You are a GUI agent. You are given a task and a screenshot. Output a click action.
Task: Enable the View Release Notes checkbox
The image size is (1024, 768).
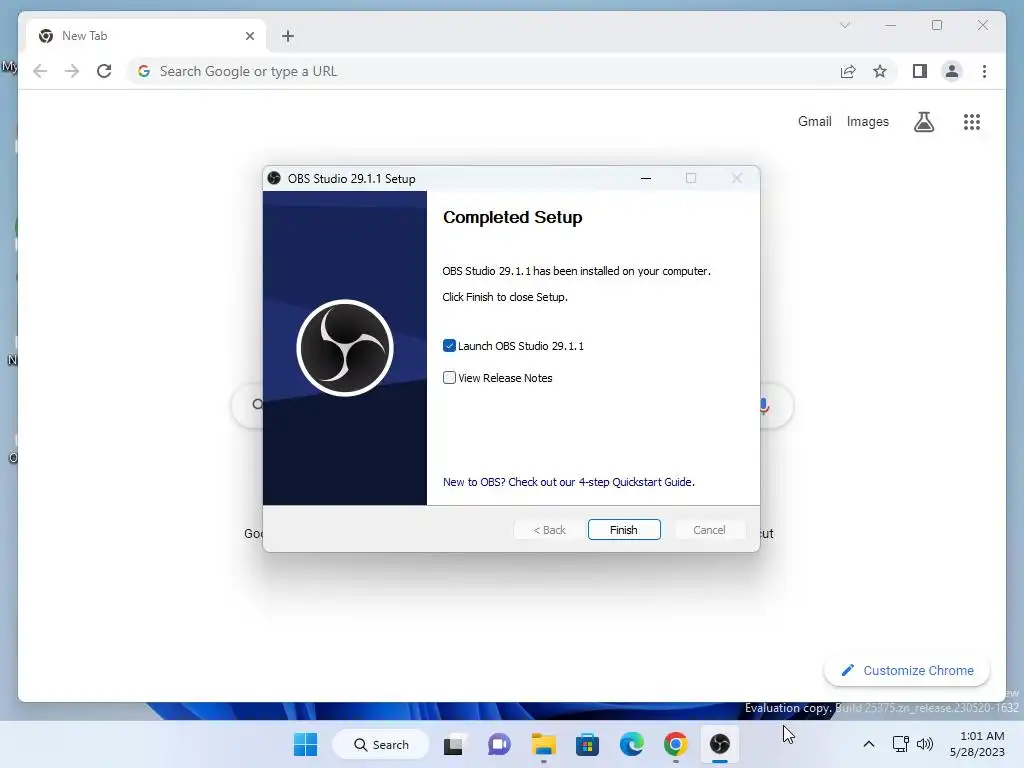(449, 377)
